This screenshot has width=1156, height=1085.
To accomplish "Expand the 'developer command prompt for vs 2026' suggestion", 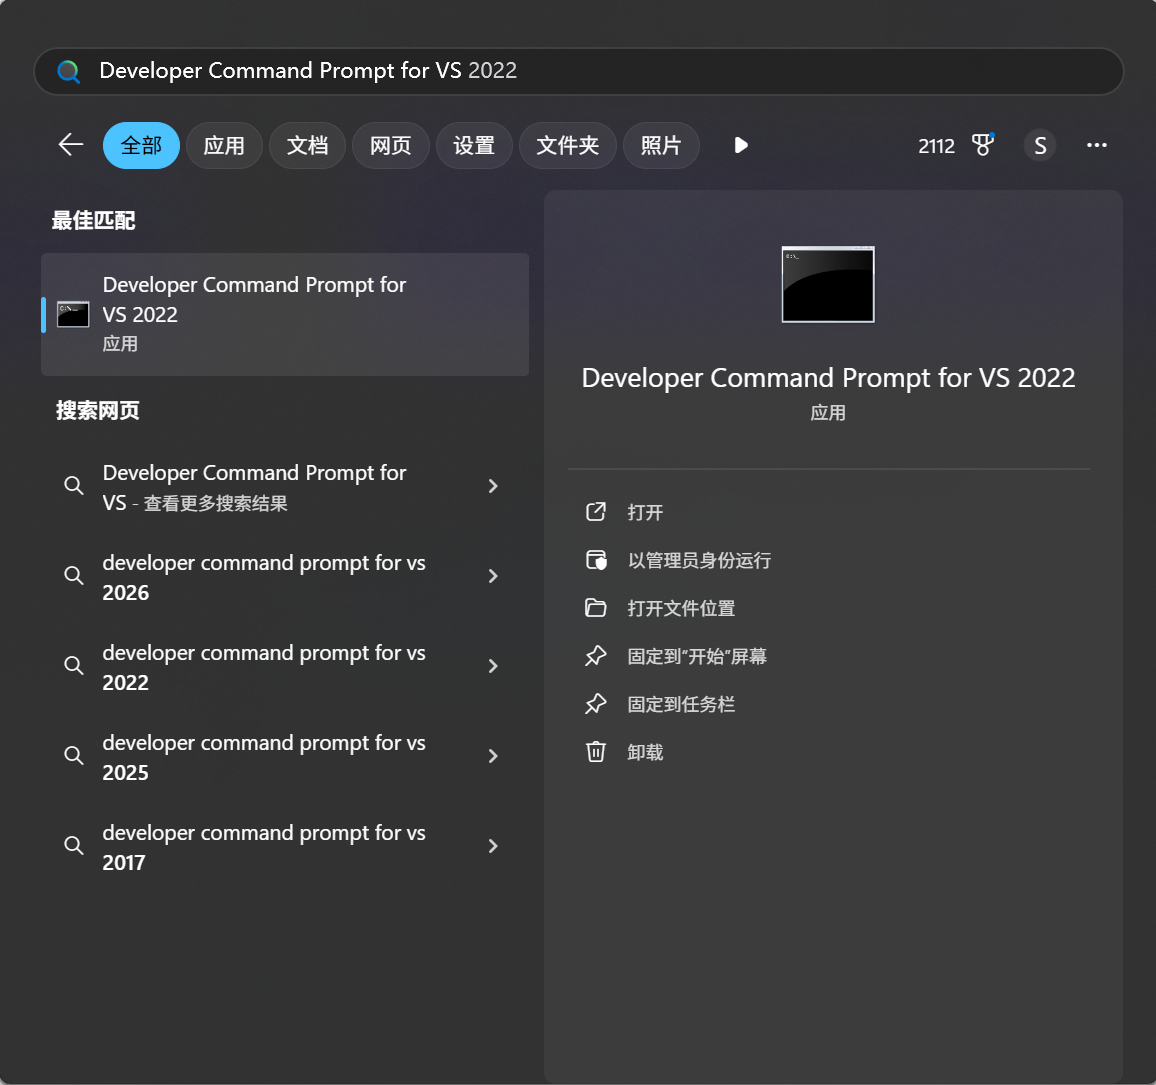I will (x=493, y=576).
